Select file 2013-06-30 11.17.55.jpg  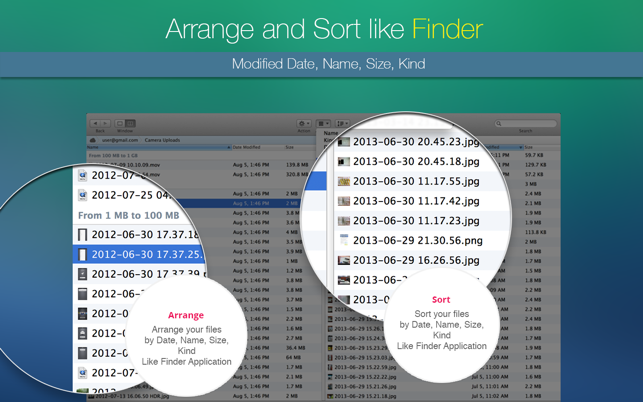416,181
